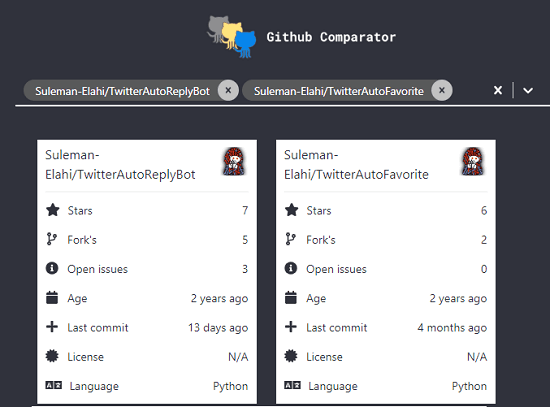Viewport: 550px width, 407px height.
Task: Click language icon on TwitterAutoReplyBot card
Action: [x=54, y=385]
